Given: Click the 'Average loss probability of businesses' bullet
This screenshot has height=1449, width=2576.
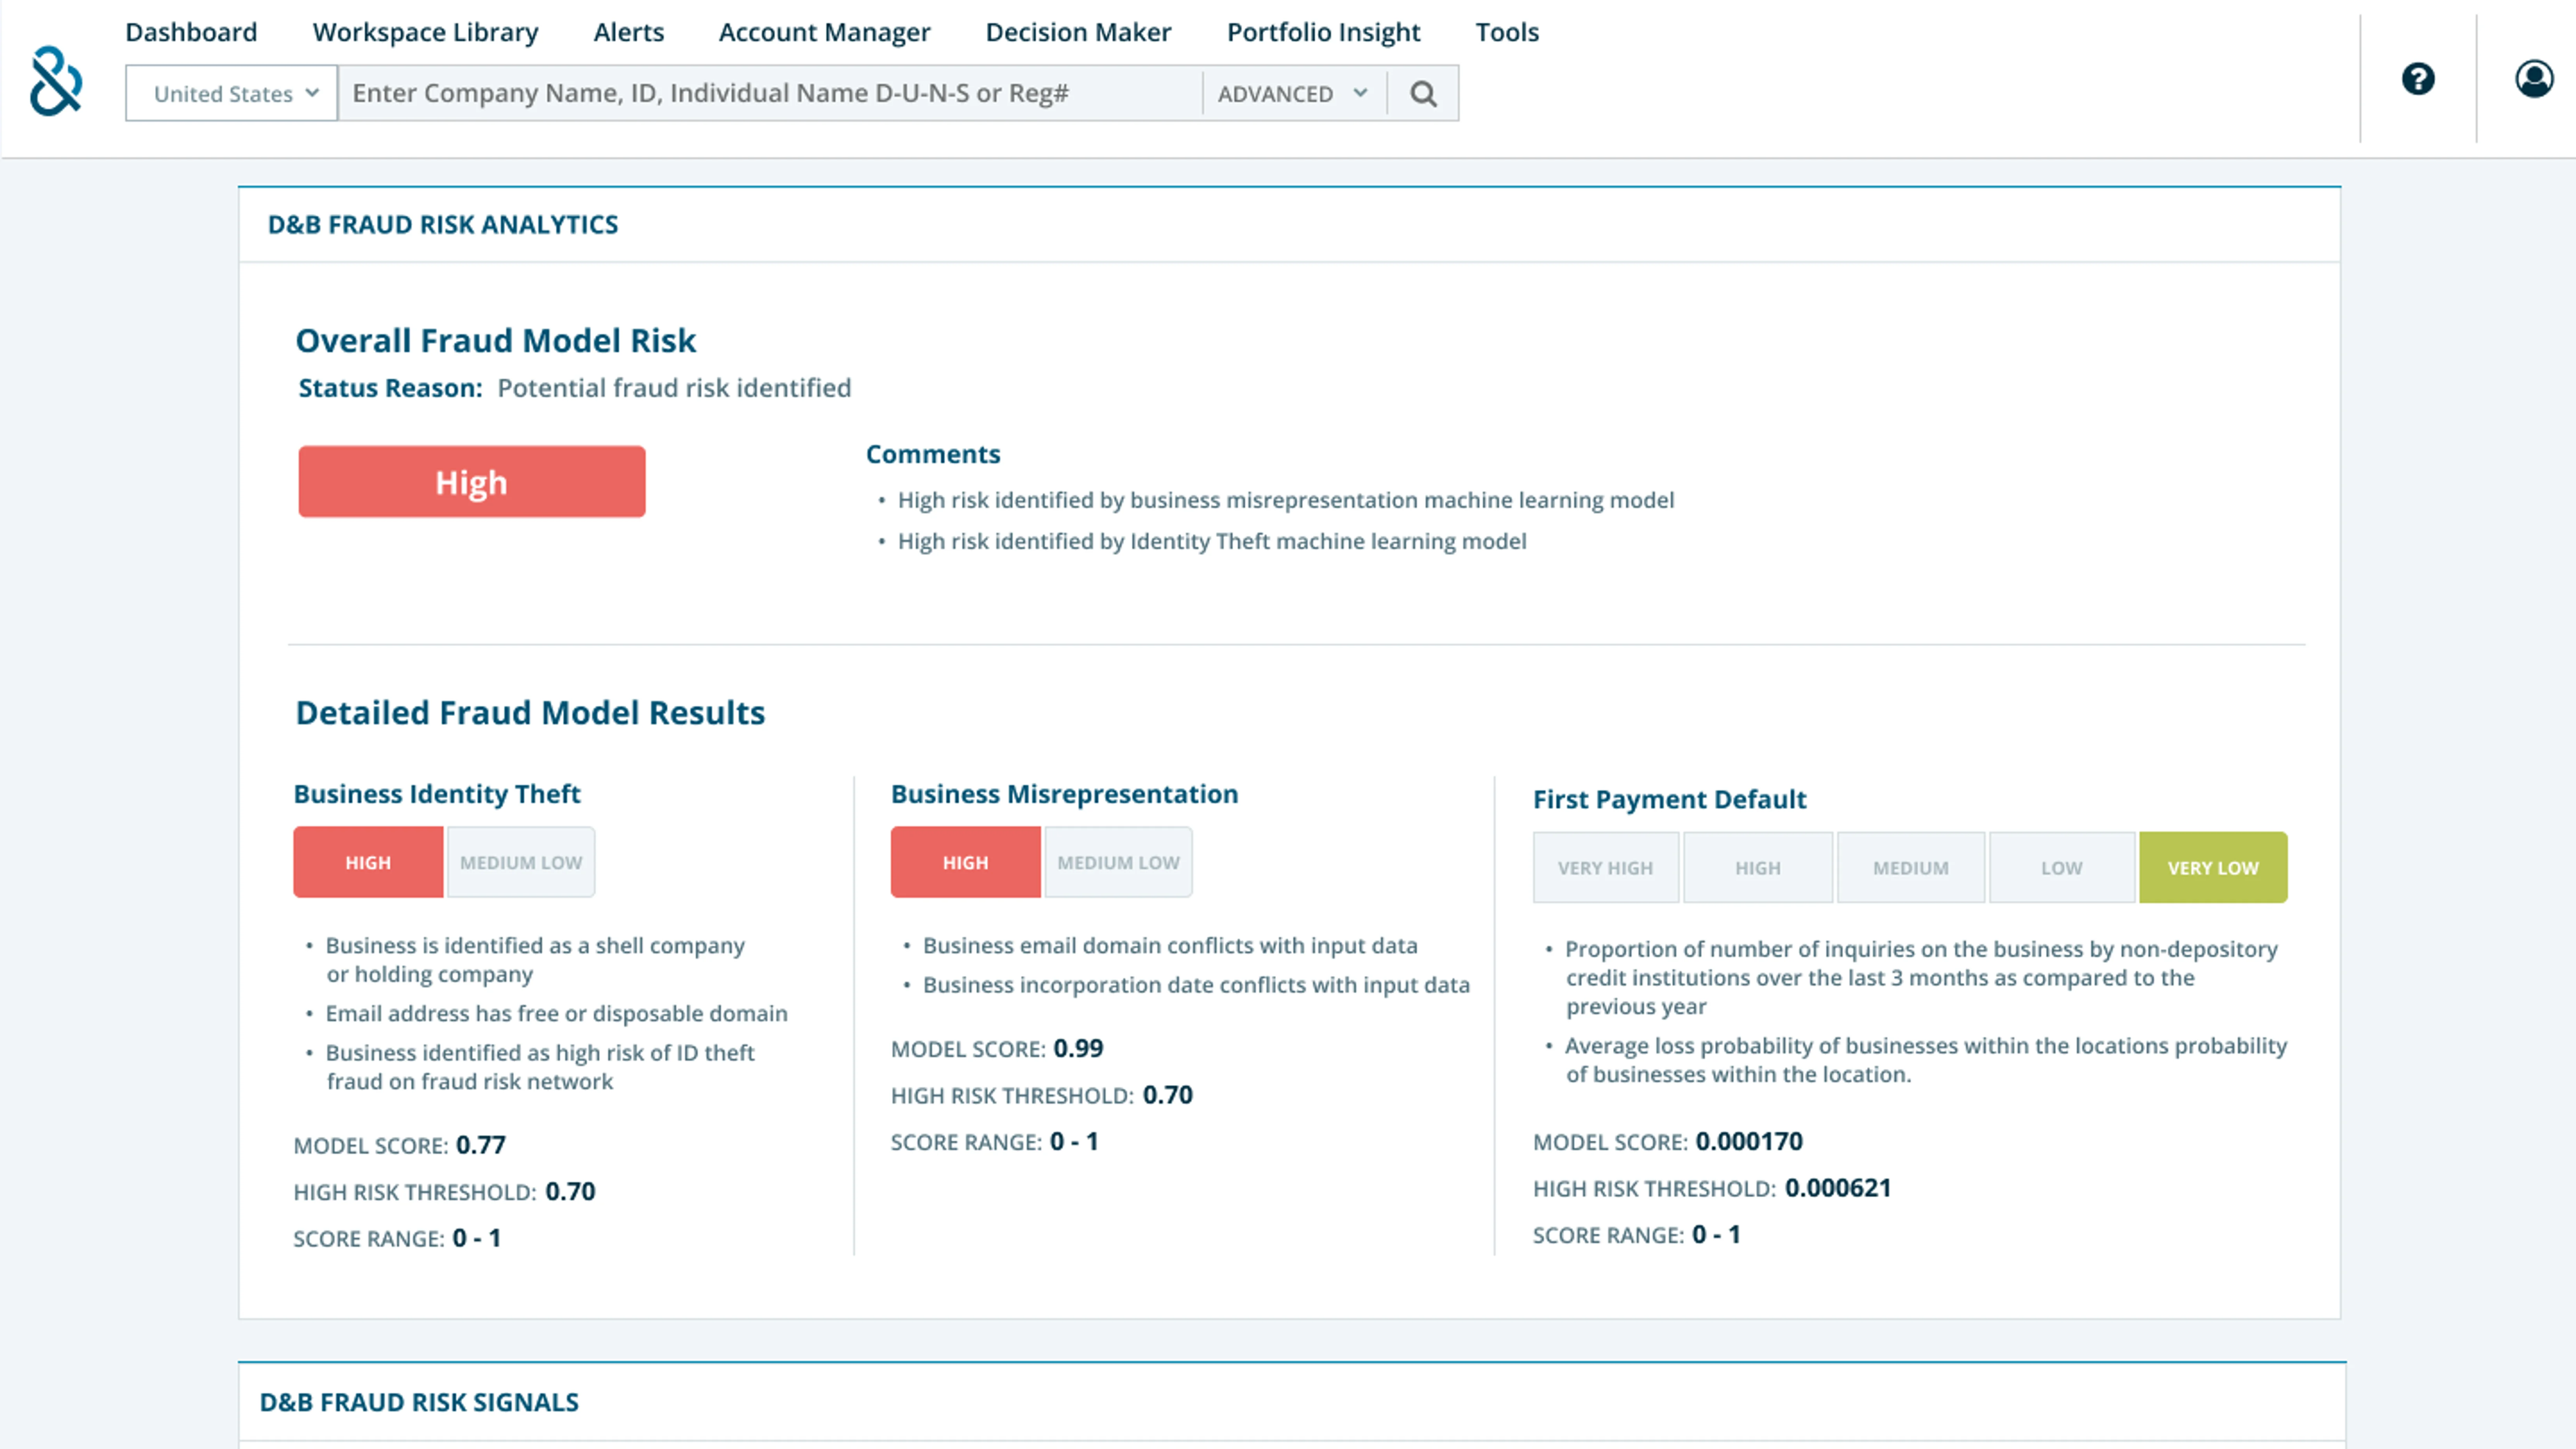Looking at the screenshot, I should click(x=1926, y=1060).
